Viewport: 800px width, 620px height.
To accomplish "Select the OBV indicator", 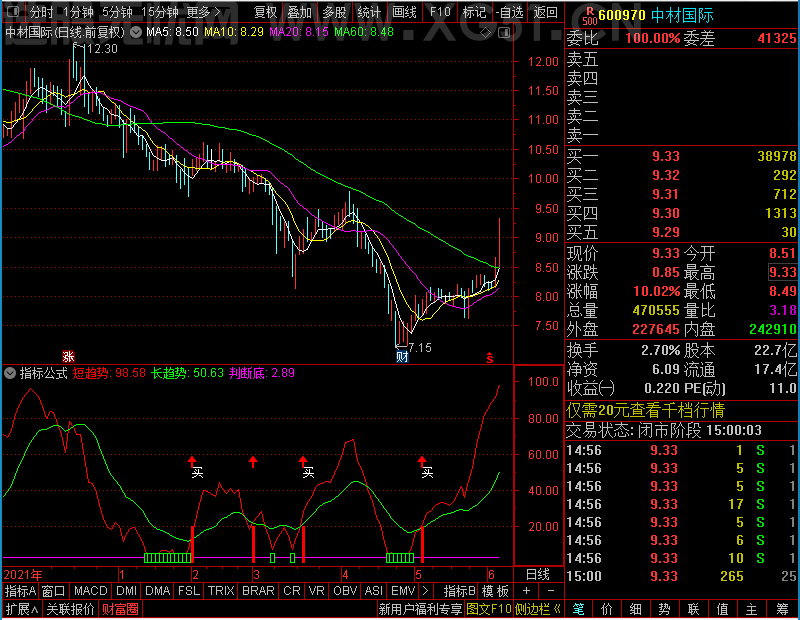I will click(x=345, y=591).
